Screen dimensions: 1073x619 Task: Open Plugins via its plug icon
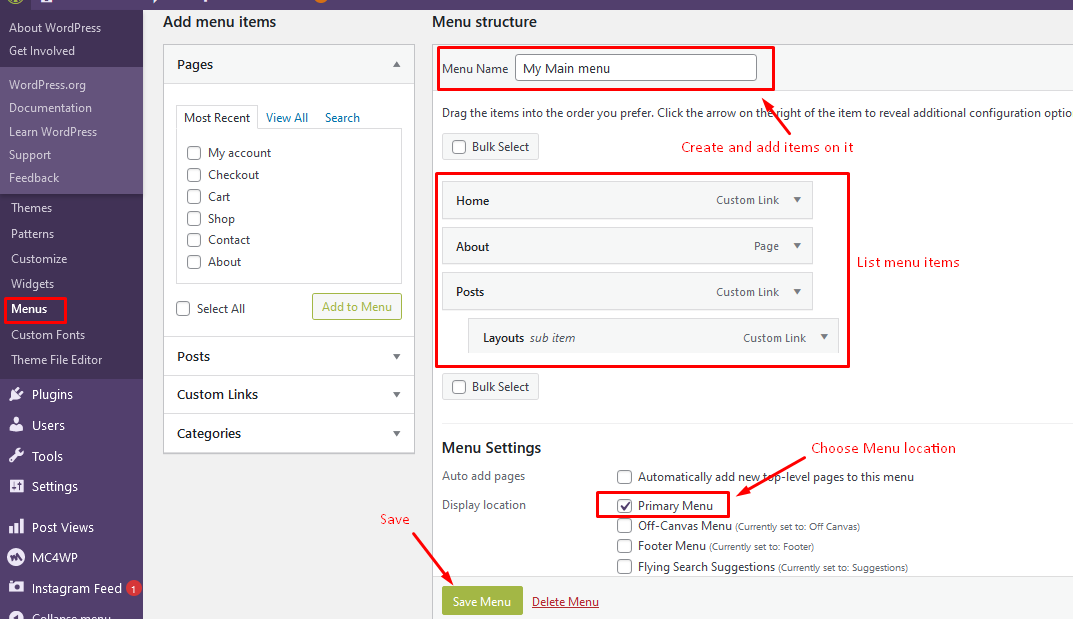tap(16, 394)
